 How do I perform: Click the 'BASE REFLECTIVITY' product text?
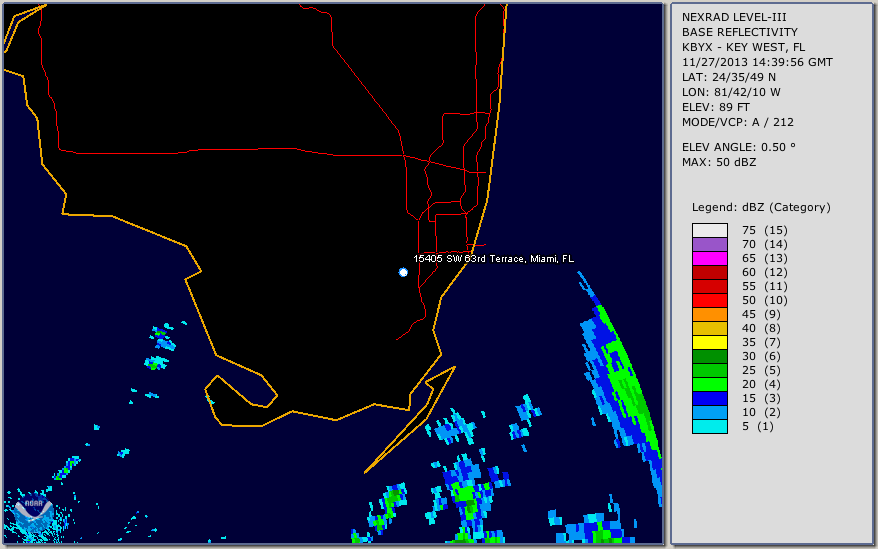(x=740, y=32)
